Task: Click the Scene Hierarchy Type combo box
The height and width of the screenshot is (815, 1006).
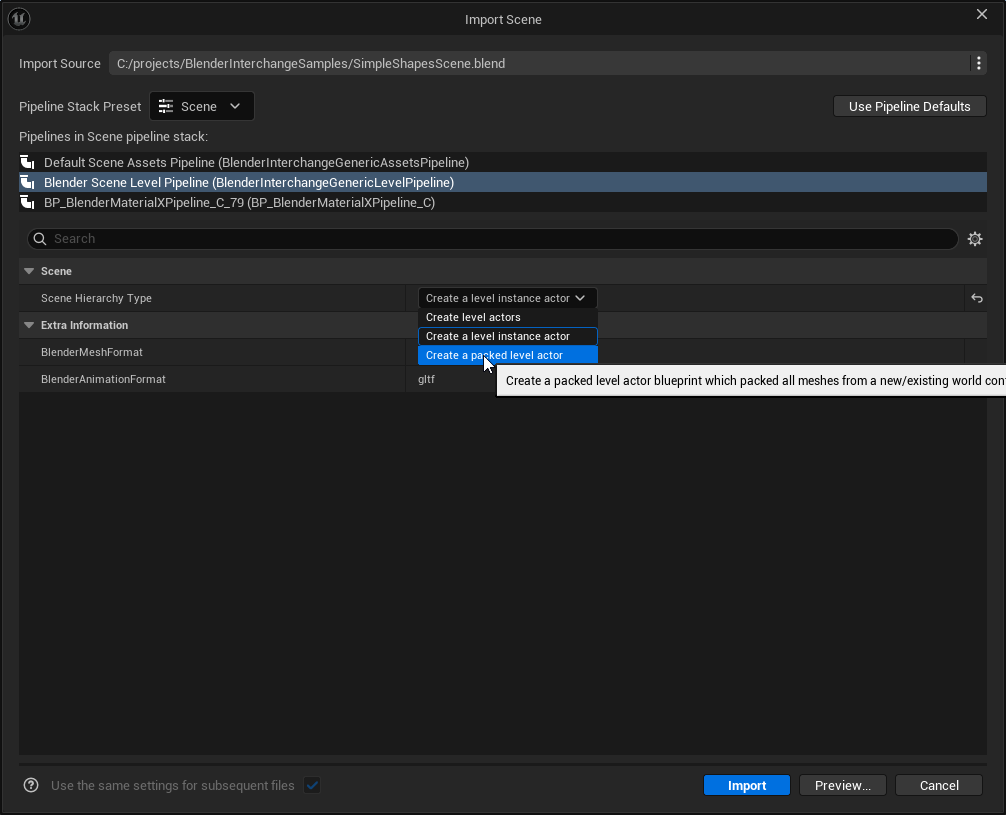Action: point(506,298)
